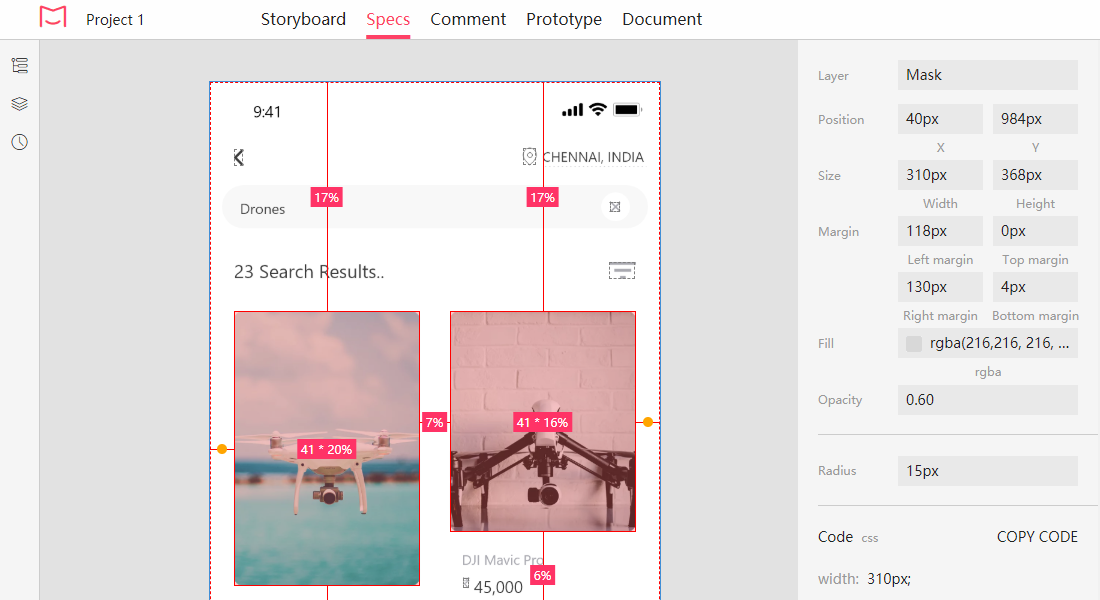
Task: Click the Opacity field 0.60
Action: 987,399
